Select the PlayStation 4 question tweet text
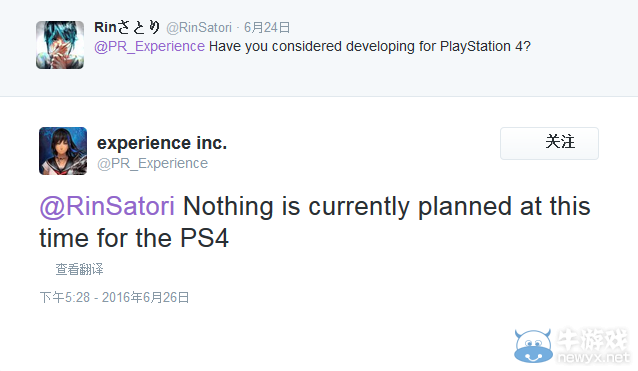The image size is (638, 371). coord(312,46)
